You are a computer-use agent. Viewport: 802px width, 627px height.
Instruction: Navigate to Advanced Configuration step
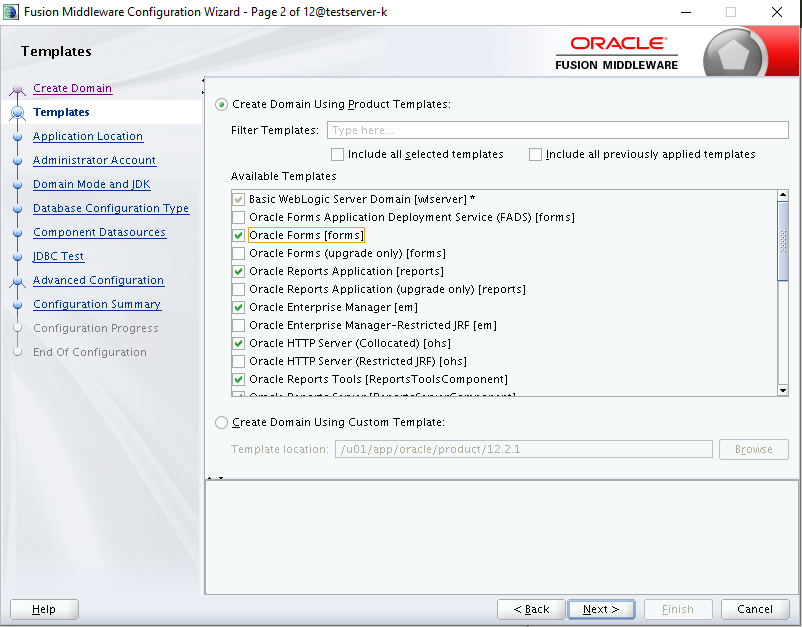pos(99,281)
